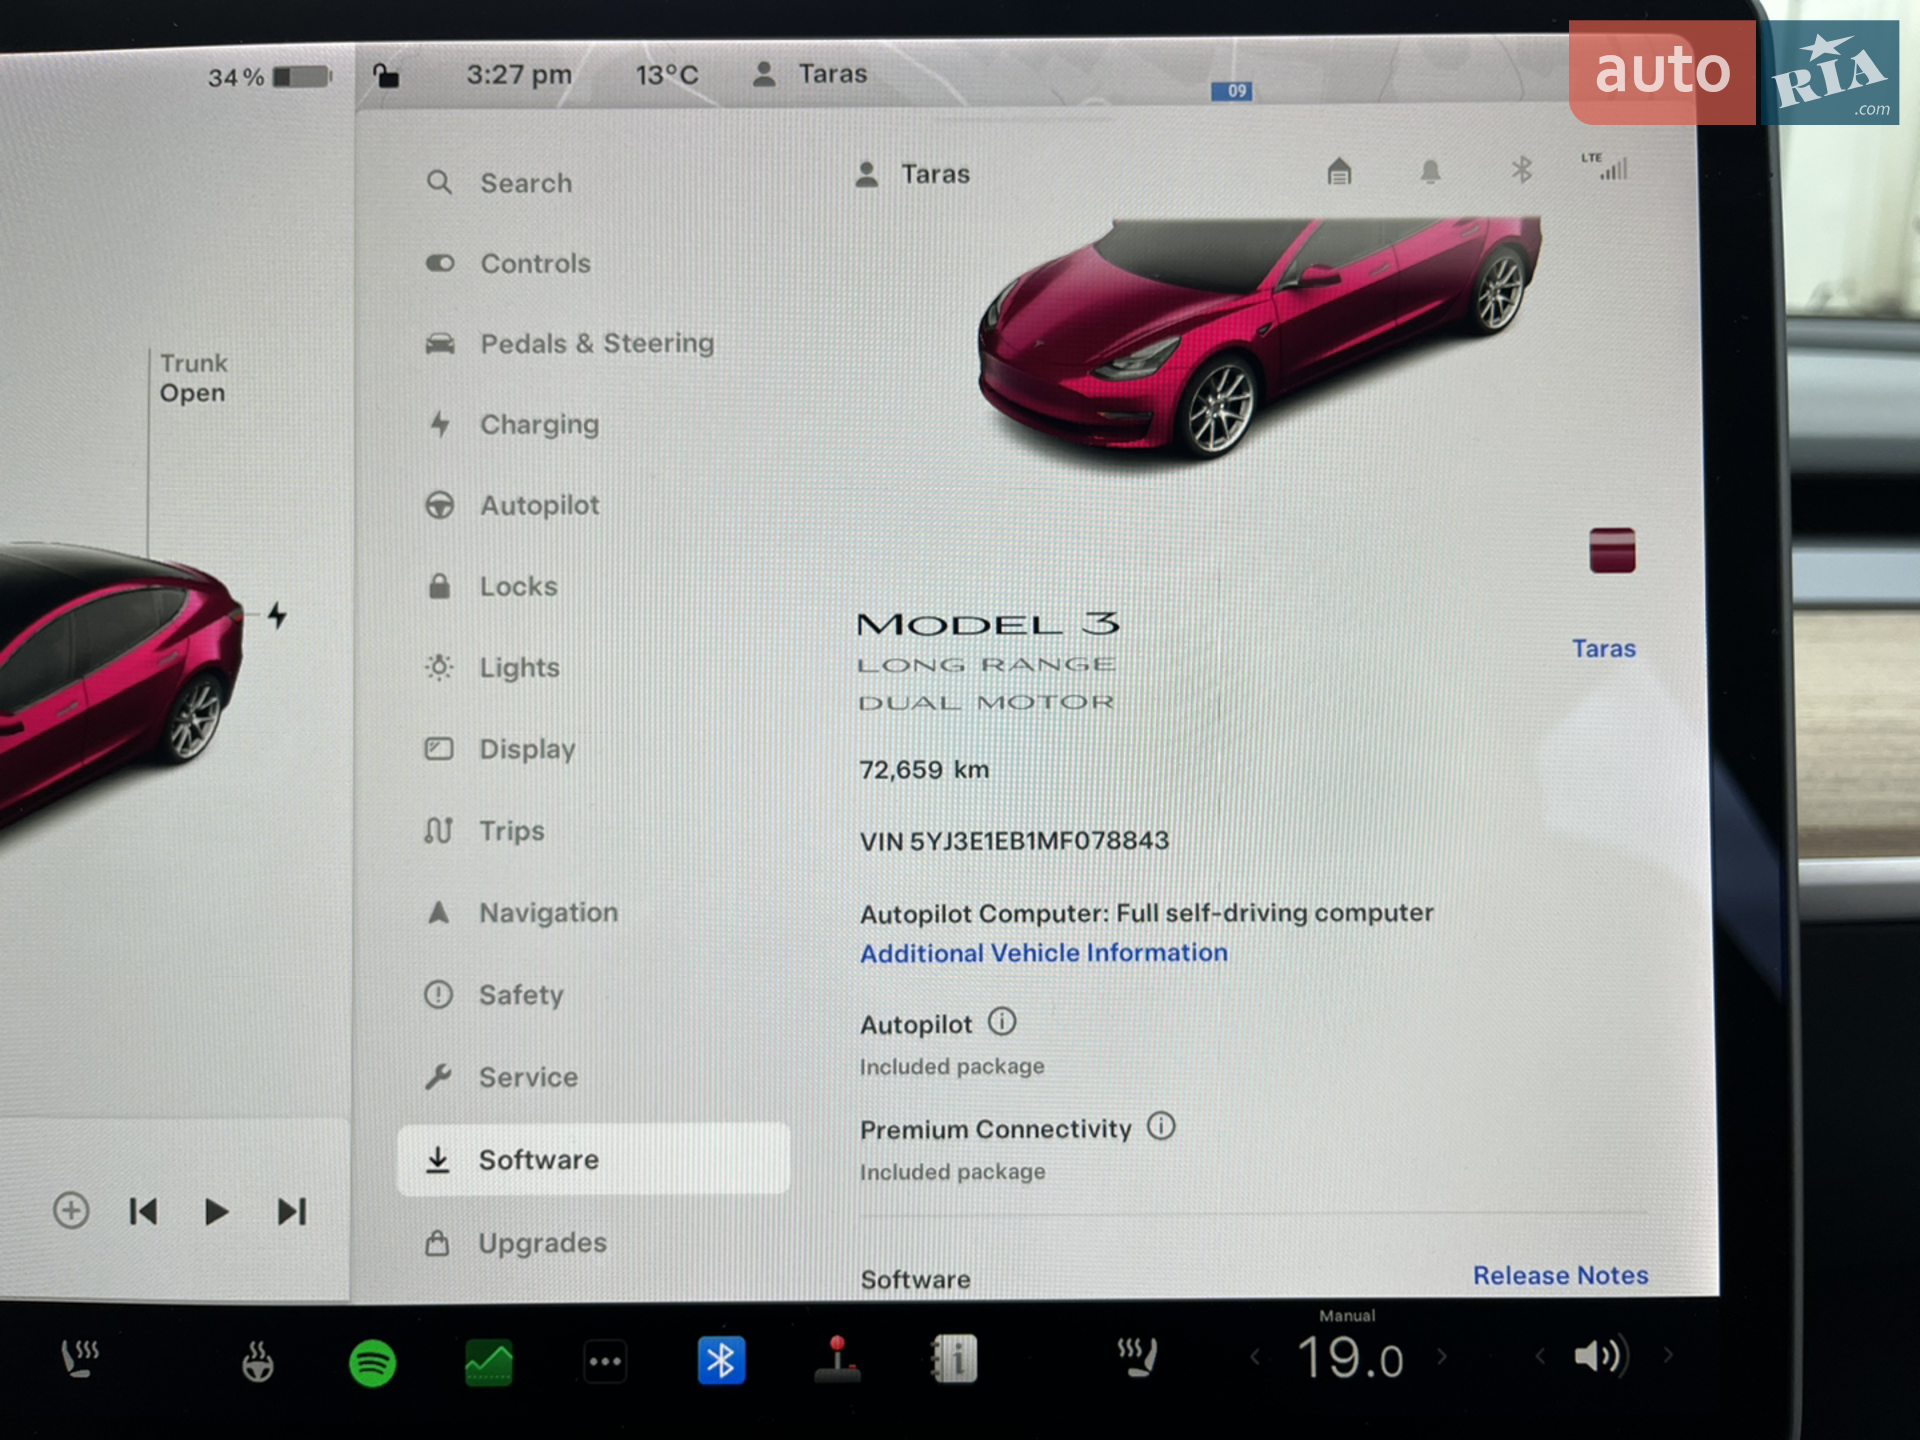
Task: Increase cabin temperature with right arrow
Action: coord(1442,1356)
